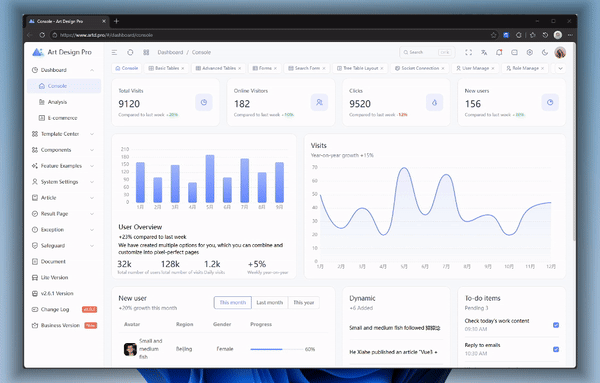The image size is (600, 383).
Task: Open the tabs overflow dropdown arrow
Action: coord(560,68)
